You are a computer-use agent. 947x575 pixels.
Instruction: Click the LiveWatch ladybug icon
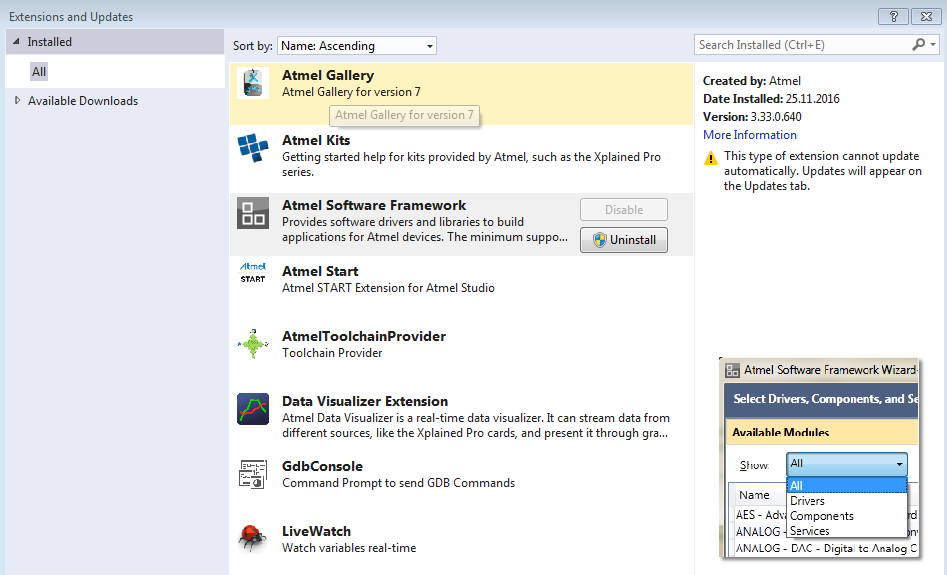coord(252,538)
